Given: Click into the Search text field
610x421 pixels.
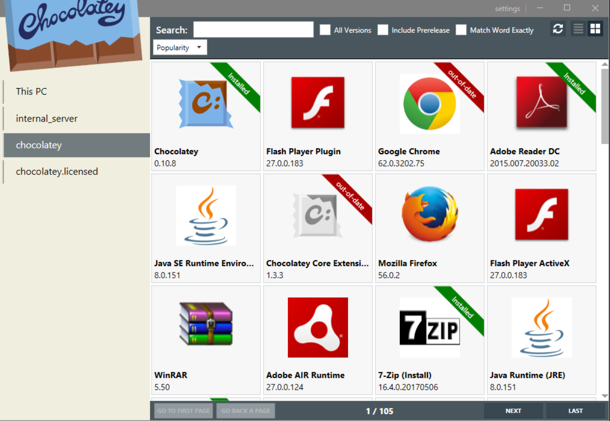Looking at the screenshot, I should (253, 30).
